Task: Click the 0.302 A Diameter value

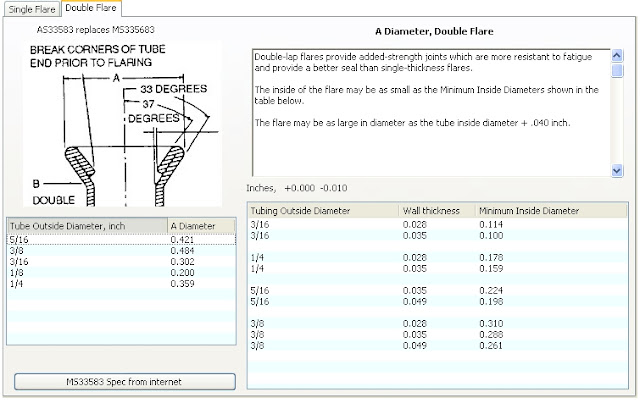Action: (x=182, y=261)
